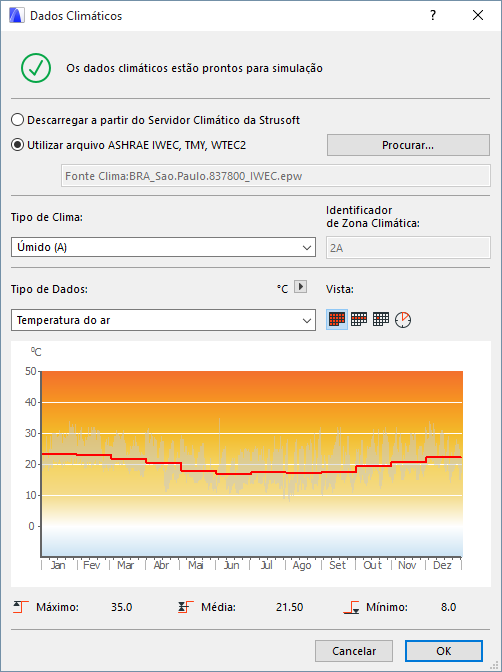Click the Fonte Clima file path field
This screenshot has height=672, width=502.
276,176
